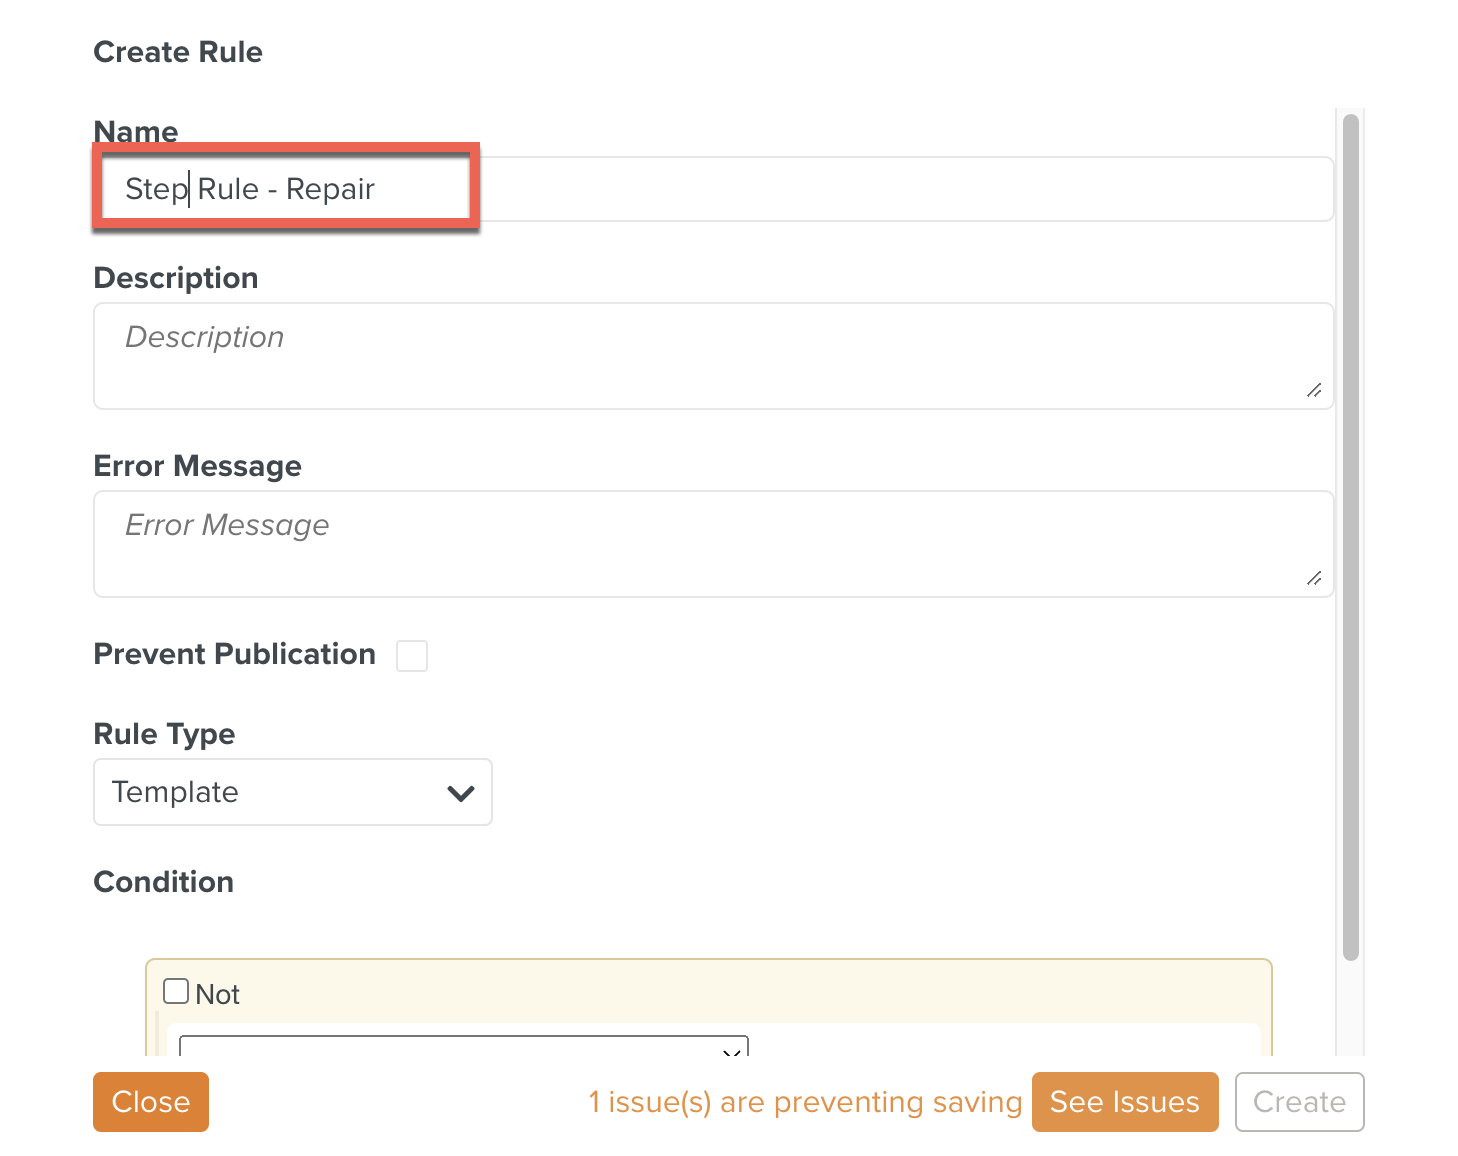Enable the Prevent Publication checkbox
This screenshot has width=1458, height=1156.
pos(412,656)
